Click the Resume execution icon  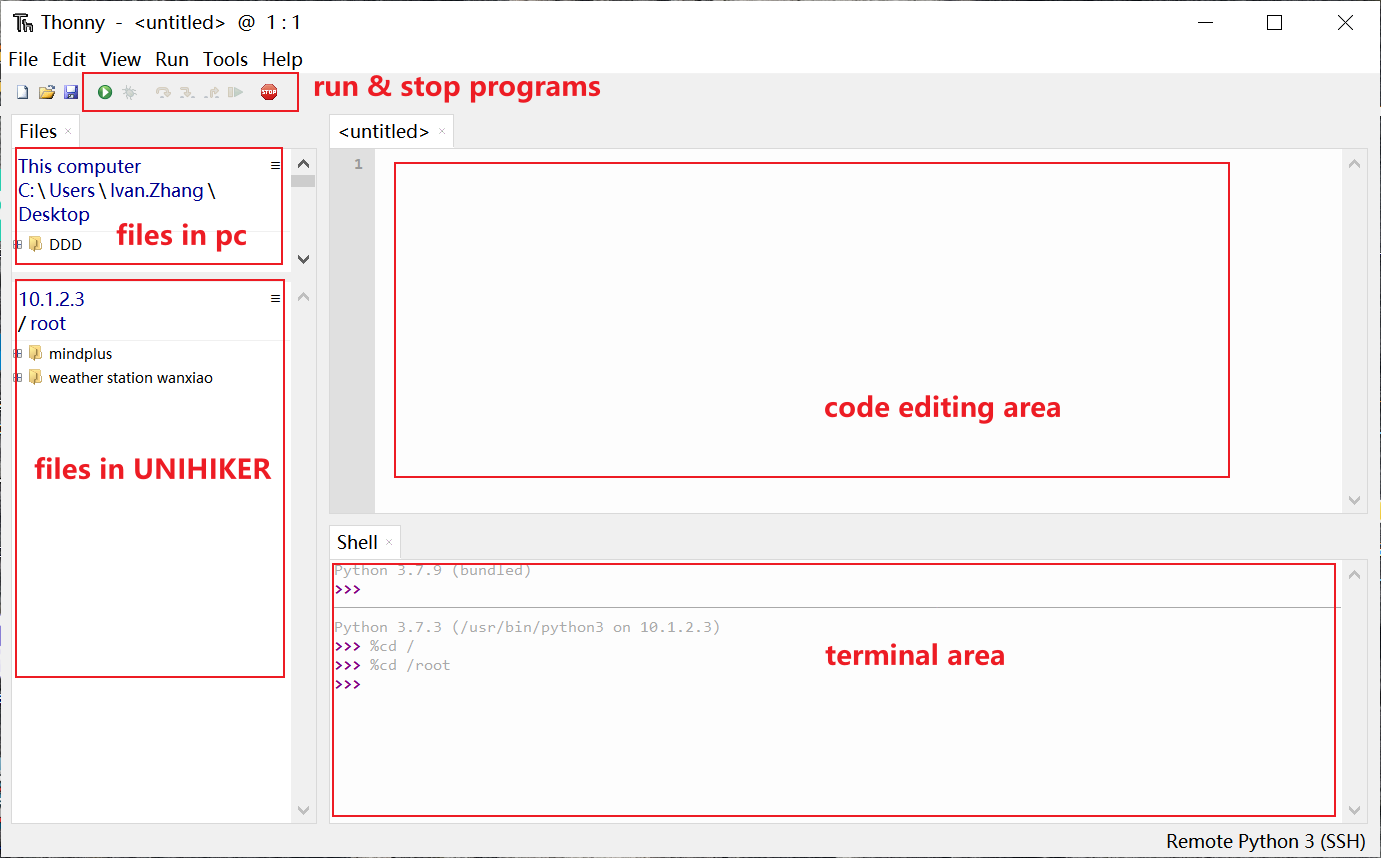tap(236, 91)
